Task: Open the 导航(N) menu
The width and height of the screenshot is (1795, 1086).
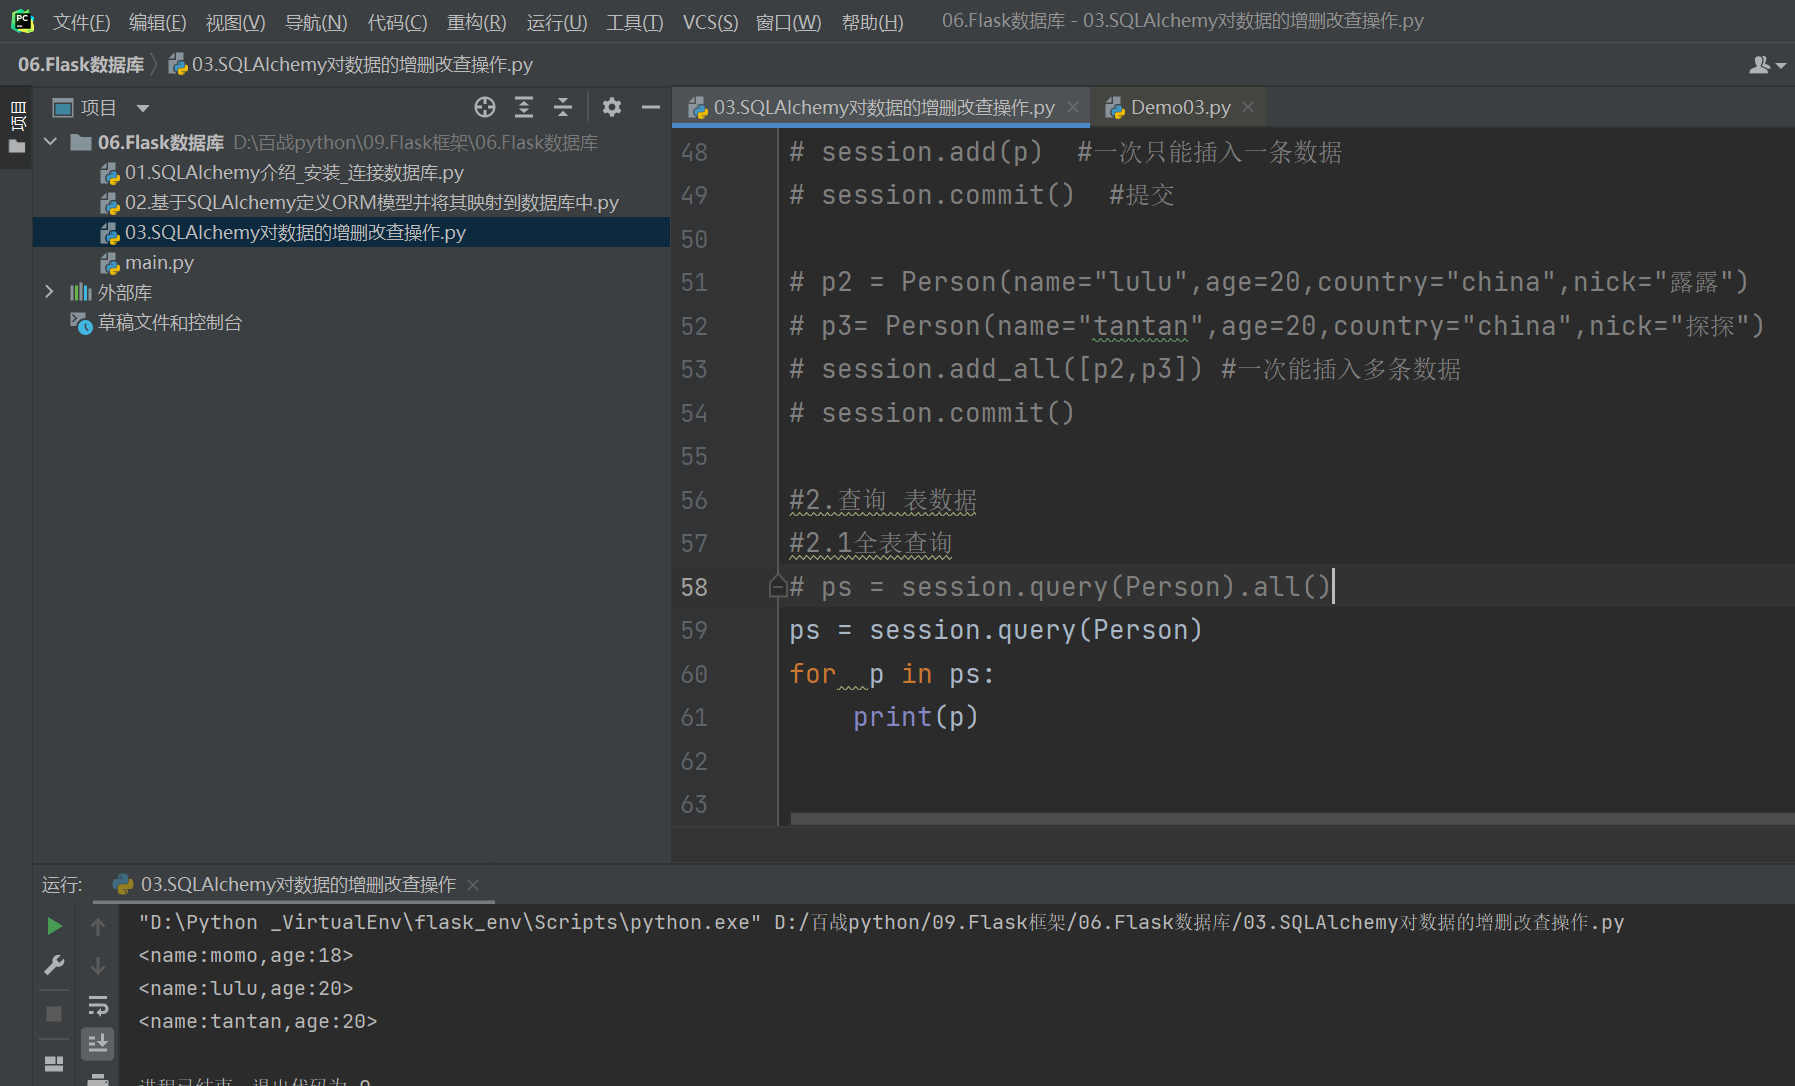Action: [316, 22]
